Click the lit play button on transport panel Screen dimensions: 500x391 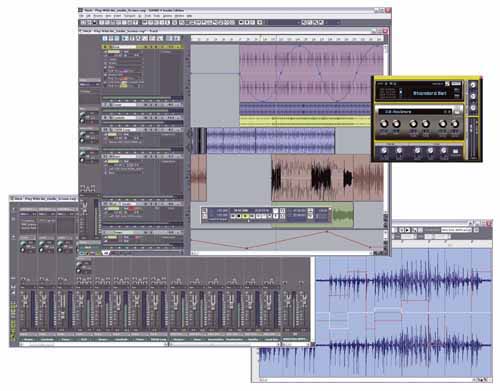[246, 217]
